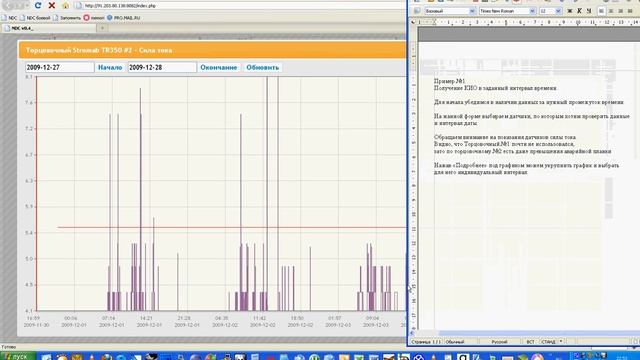Open the bookmark with the red circle icon
640x360 pixels.
[x=94, y=18]
